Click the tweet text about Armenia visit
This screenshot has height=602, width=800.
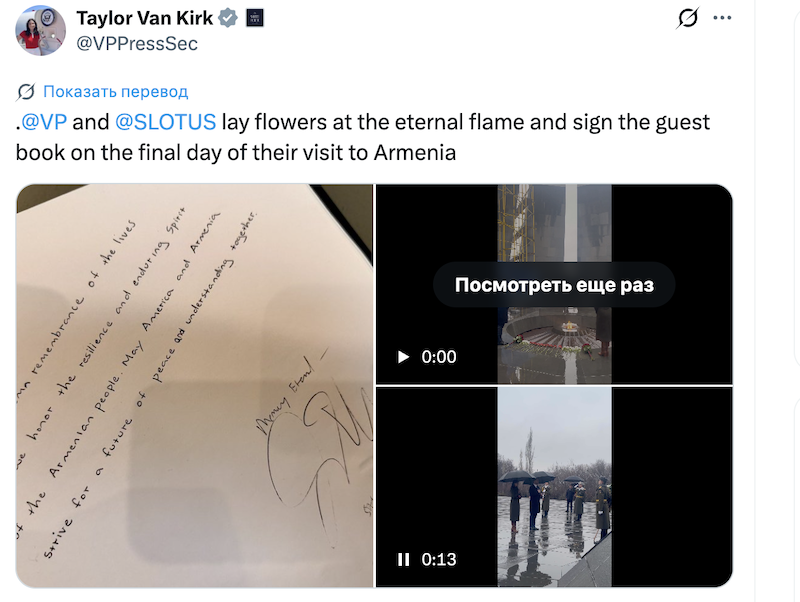pyautogui.click(x=363, y=137)
